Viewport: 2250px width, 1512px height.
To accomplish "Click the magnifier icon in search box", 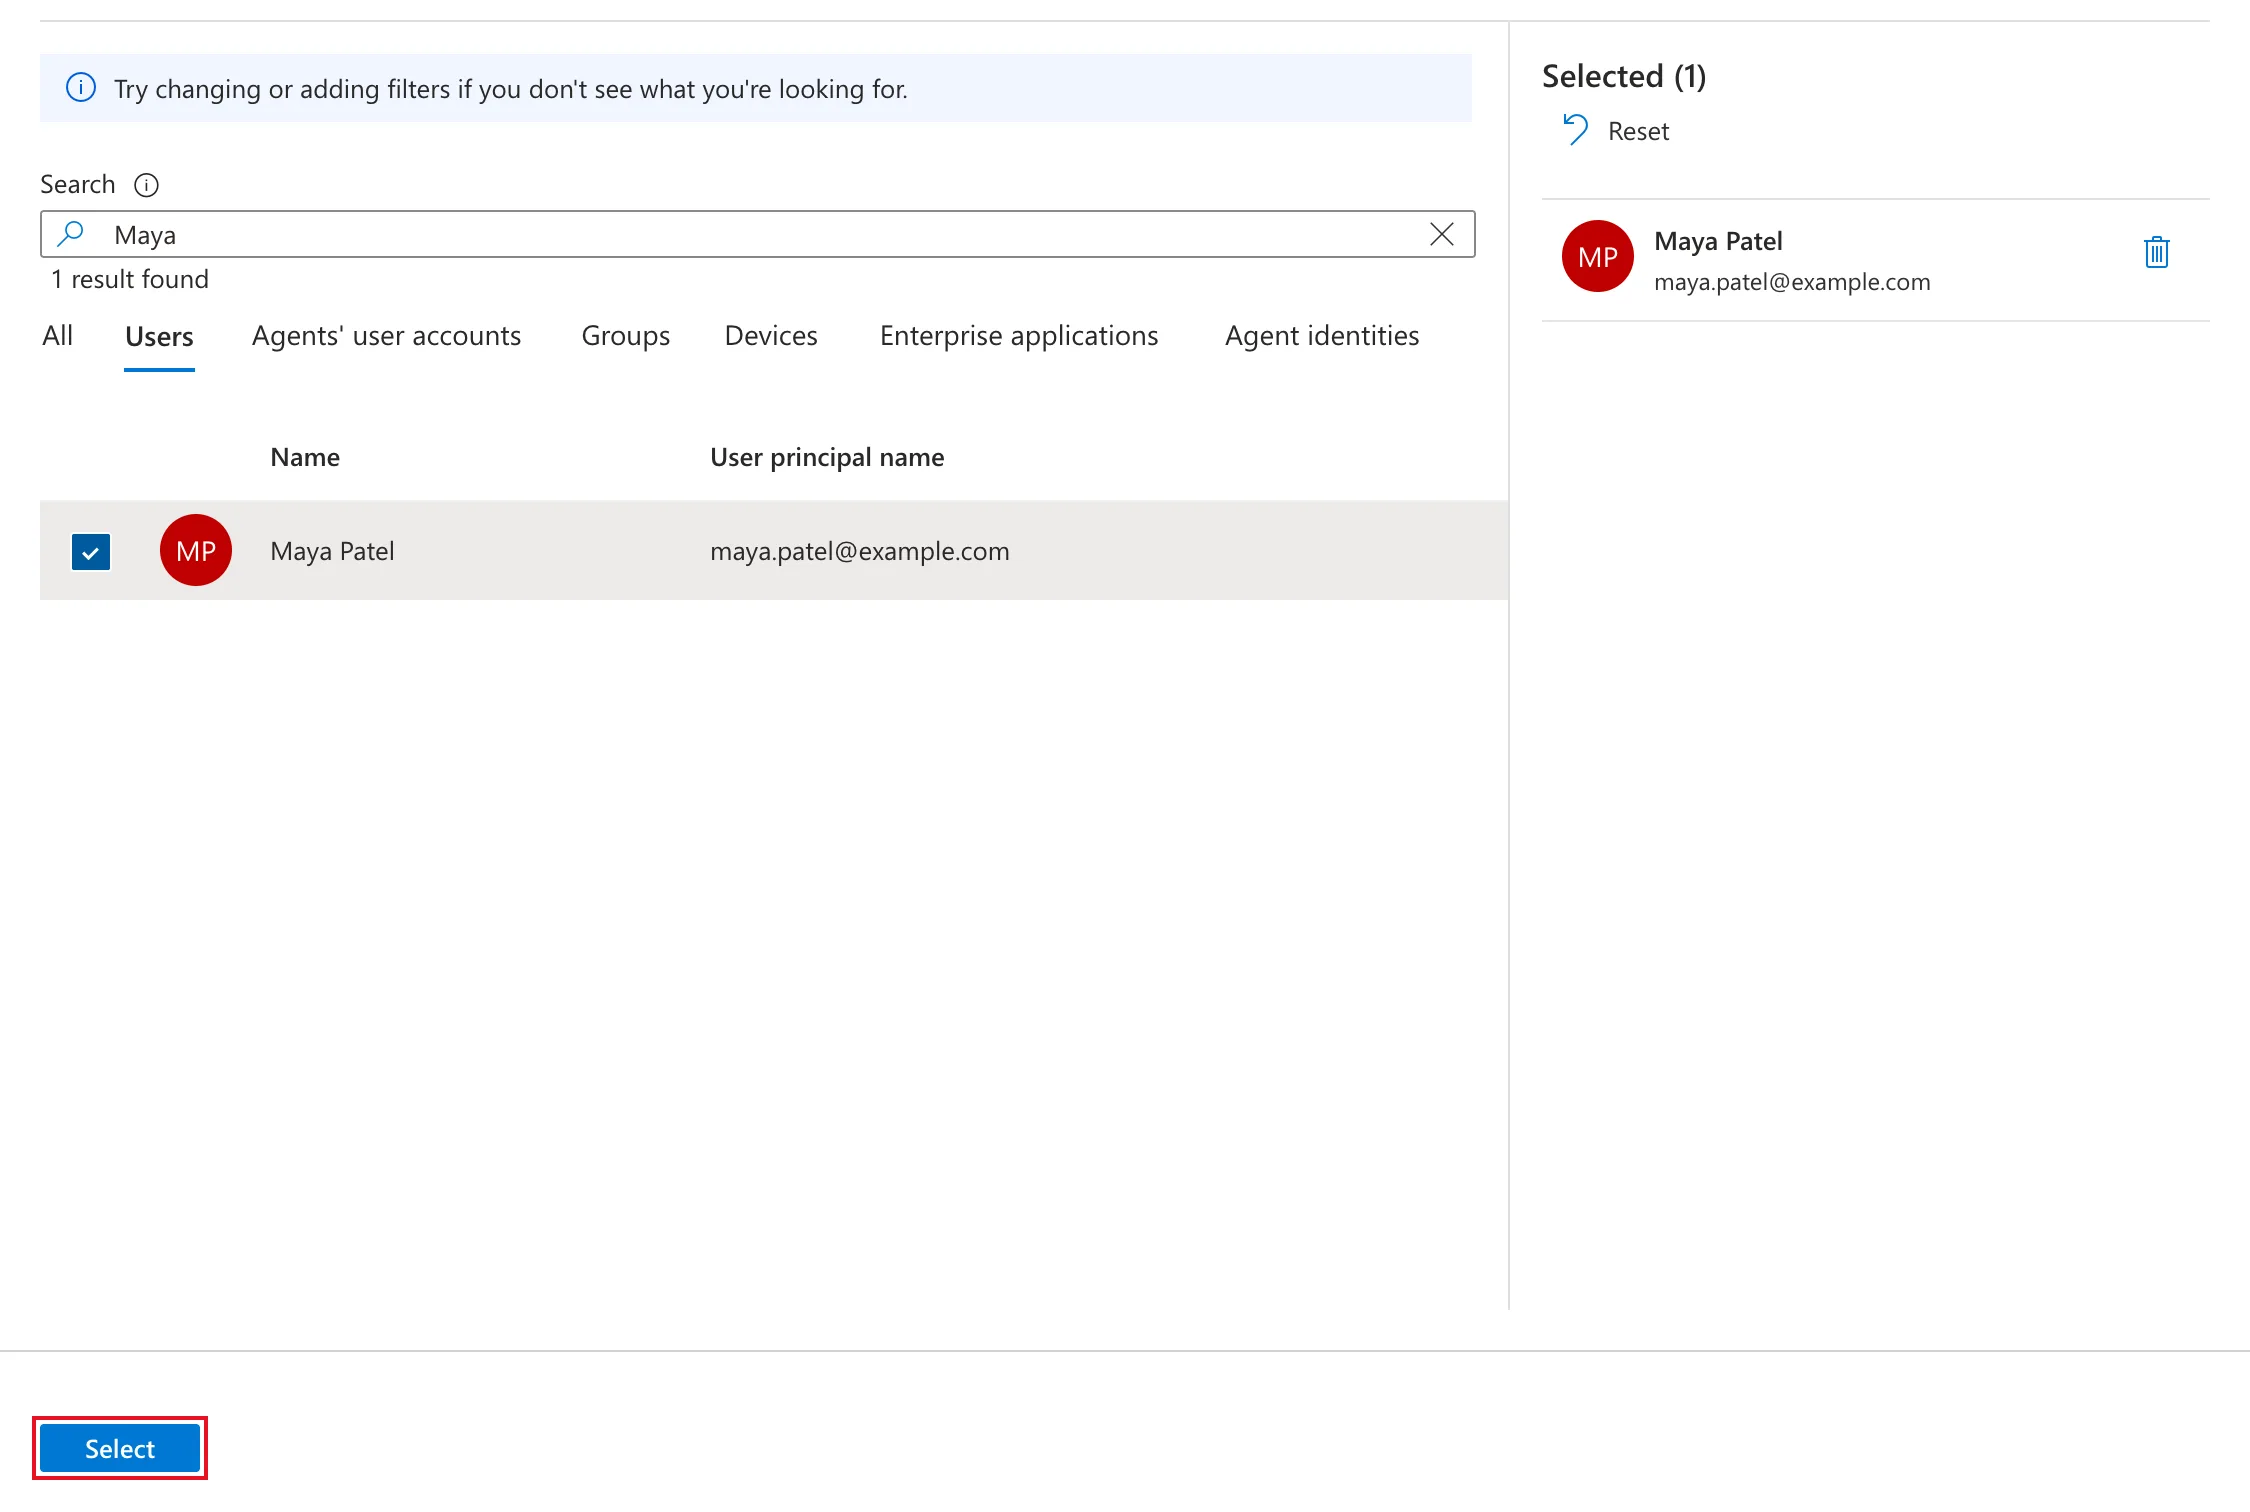I will pos(70,234).
